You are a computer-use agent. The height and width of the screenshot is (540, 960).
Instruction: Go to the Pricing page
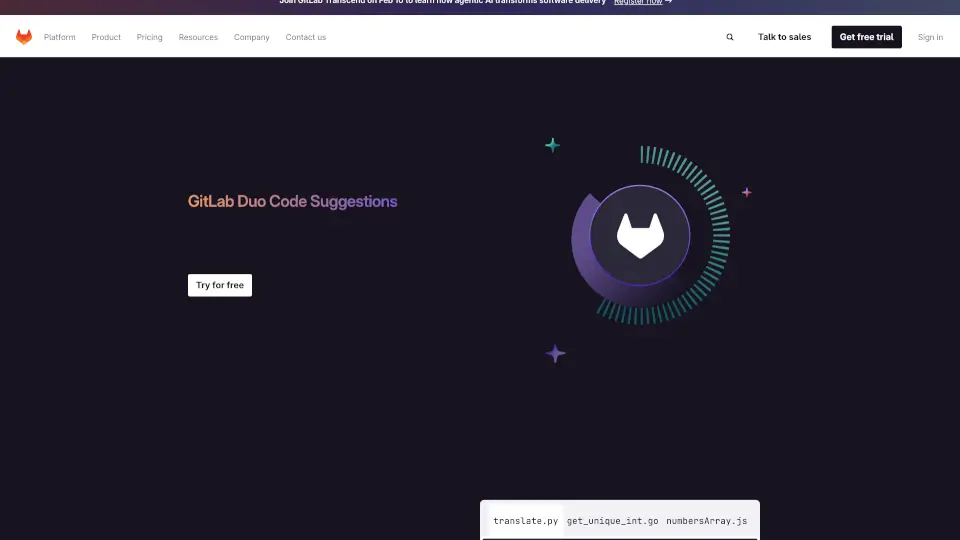(149, 37)
